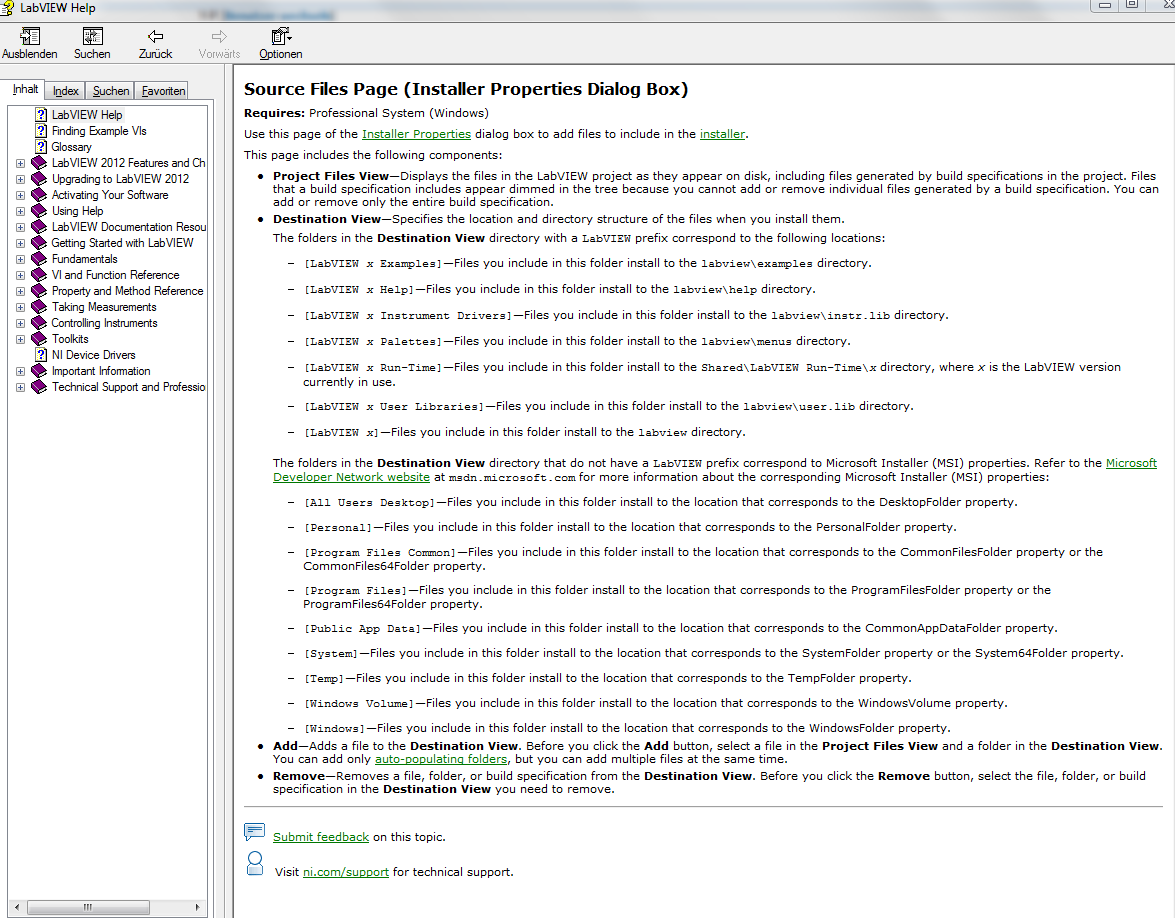
Task: Click the Finding Example VIs page icon
Action: click(x=41, y=130)
